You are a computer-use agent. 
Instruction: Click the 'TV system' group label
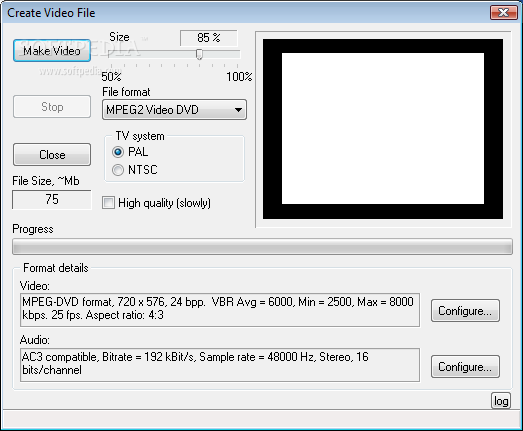[x=140, y=136]
